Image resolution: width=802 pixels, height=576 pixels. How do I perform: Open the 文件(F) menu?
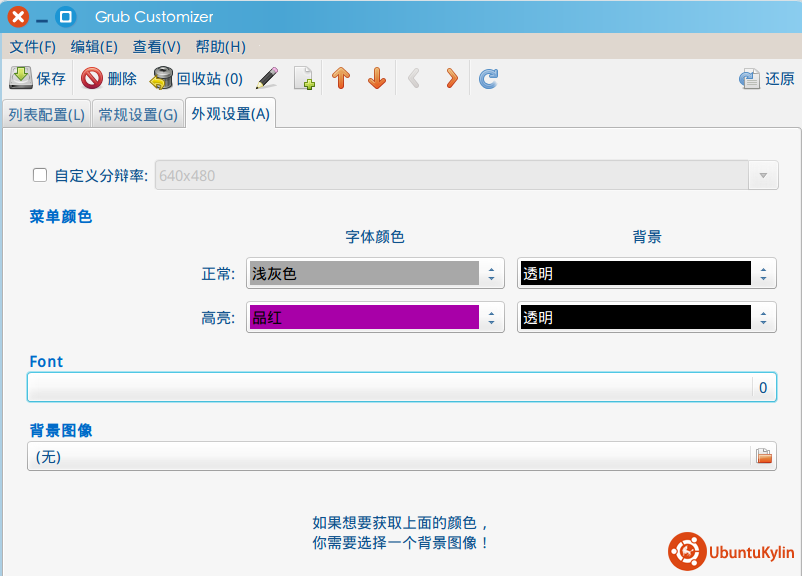click(x=33, y=46)
